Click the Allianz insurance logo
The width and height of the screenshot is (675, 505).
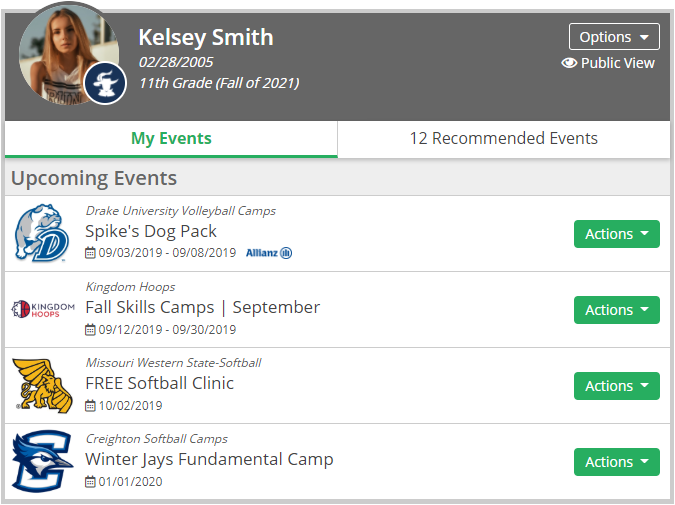click(x=269, y=253)
